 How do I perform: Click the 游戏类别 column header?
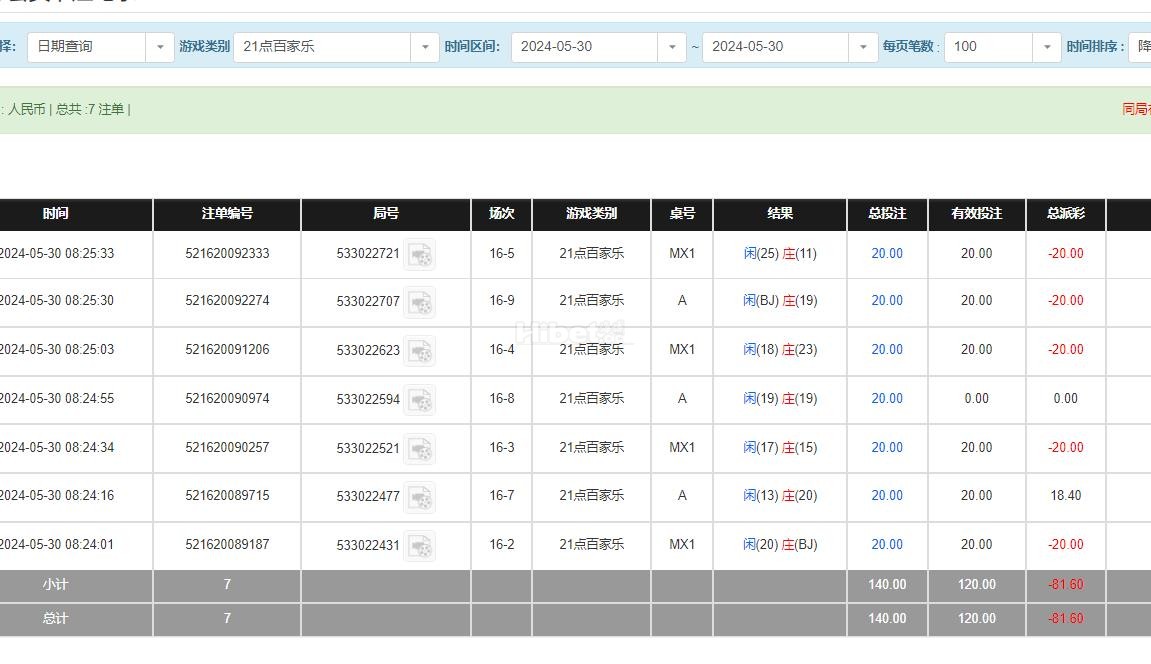click(592, 214)
